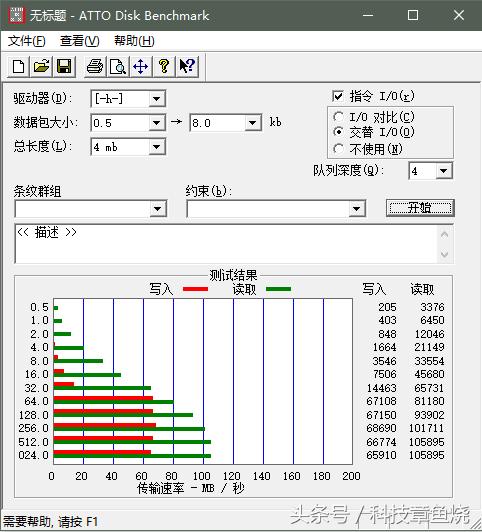Close the ATTO Disk Benchmark window

(459, 15)
